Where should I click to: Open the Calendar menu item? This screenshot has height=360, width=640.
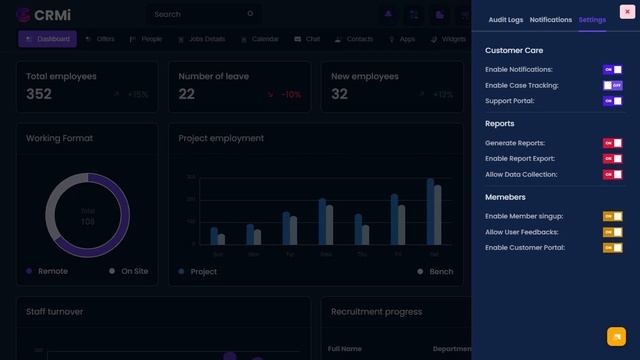pyautogui.click(x=260, y=39)
